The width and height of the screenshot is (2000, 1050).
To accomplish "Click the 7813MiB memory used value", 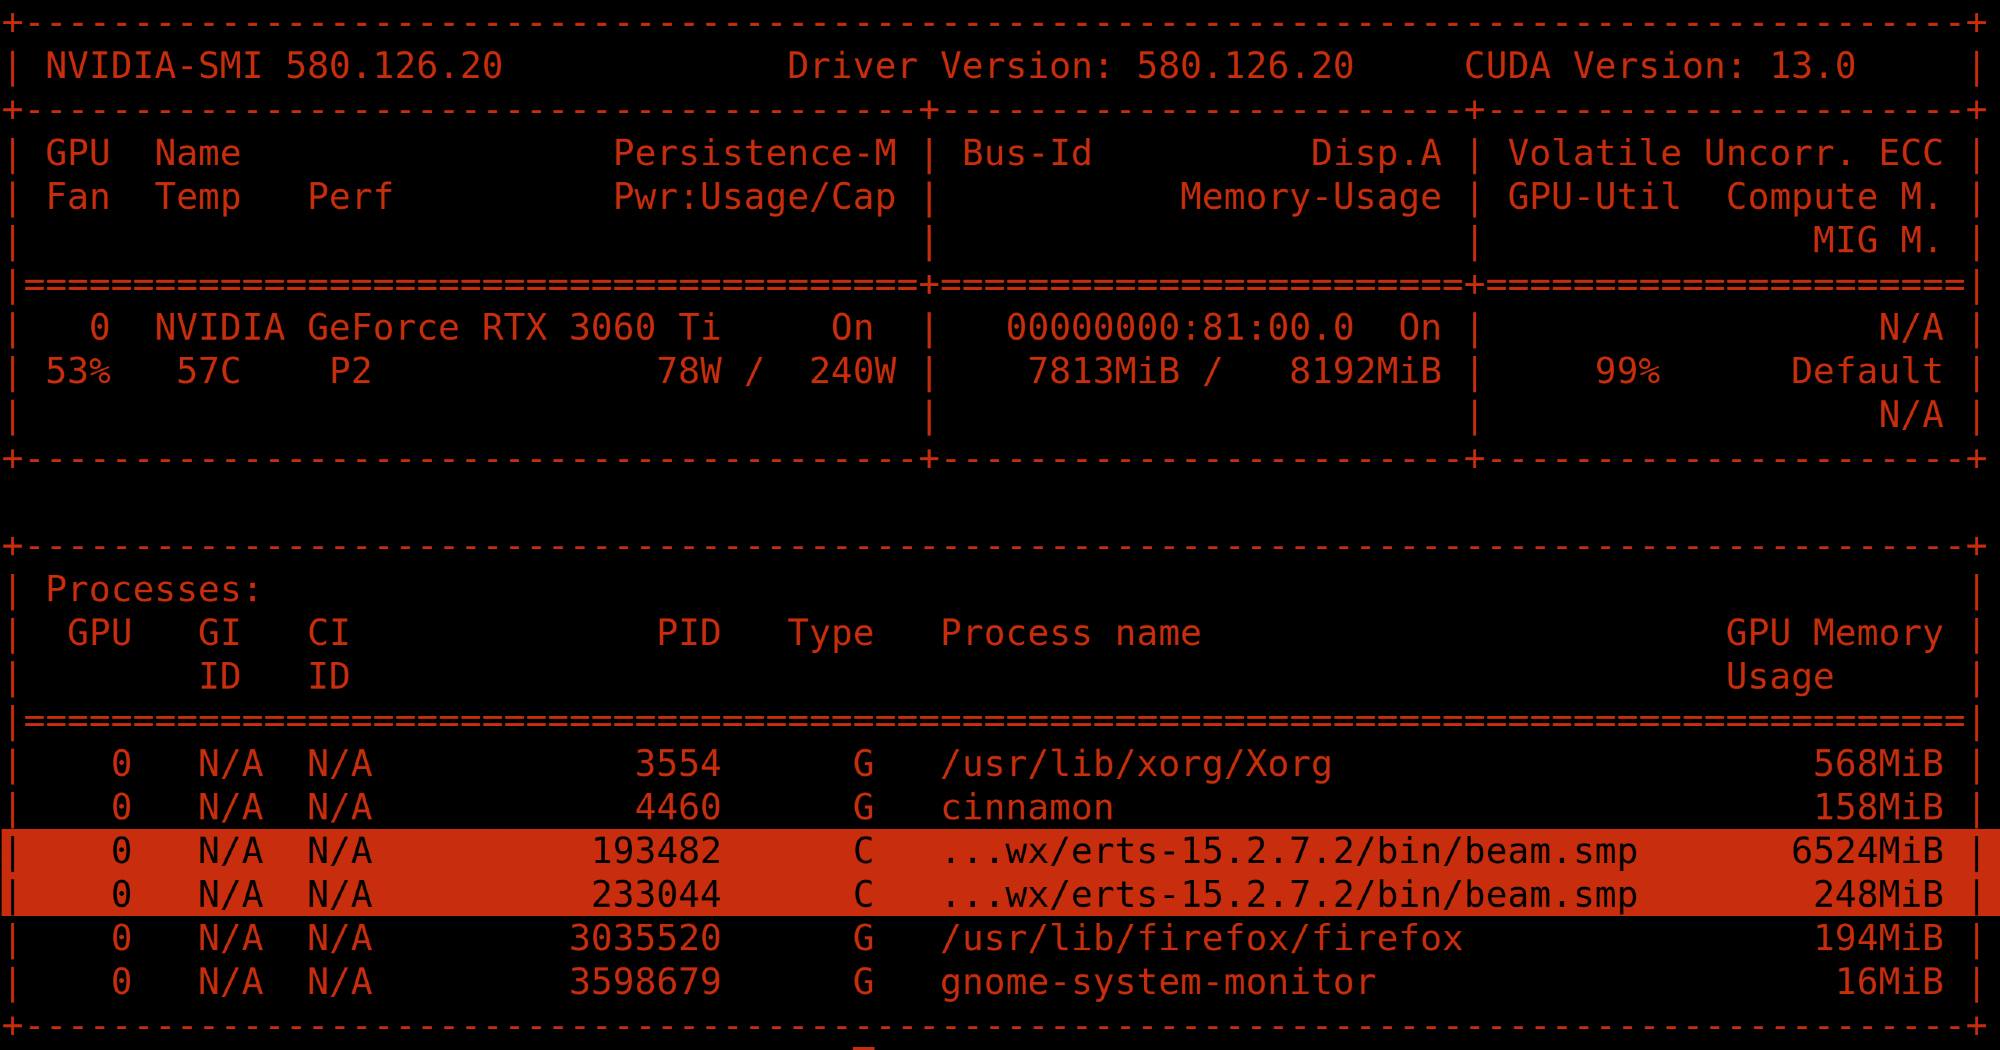I will pyautogui.click(x=1103, y=371).
